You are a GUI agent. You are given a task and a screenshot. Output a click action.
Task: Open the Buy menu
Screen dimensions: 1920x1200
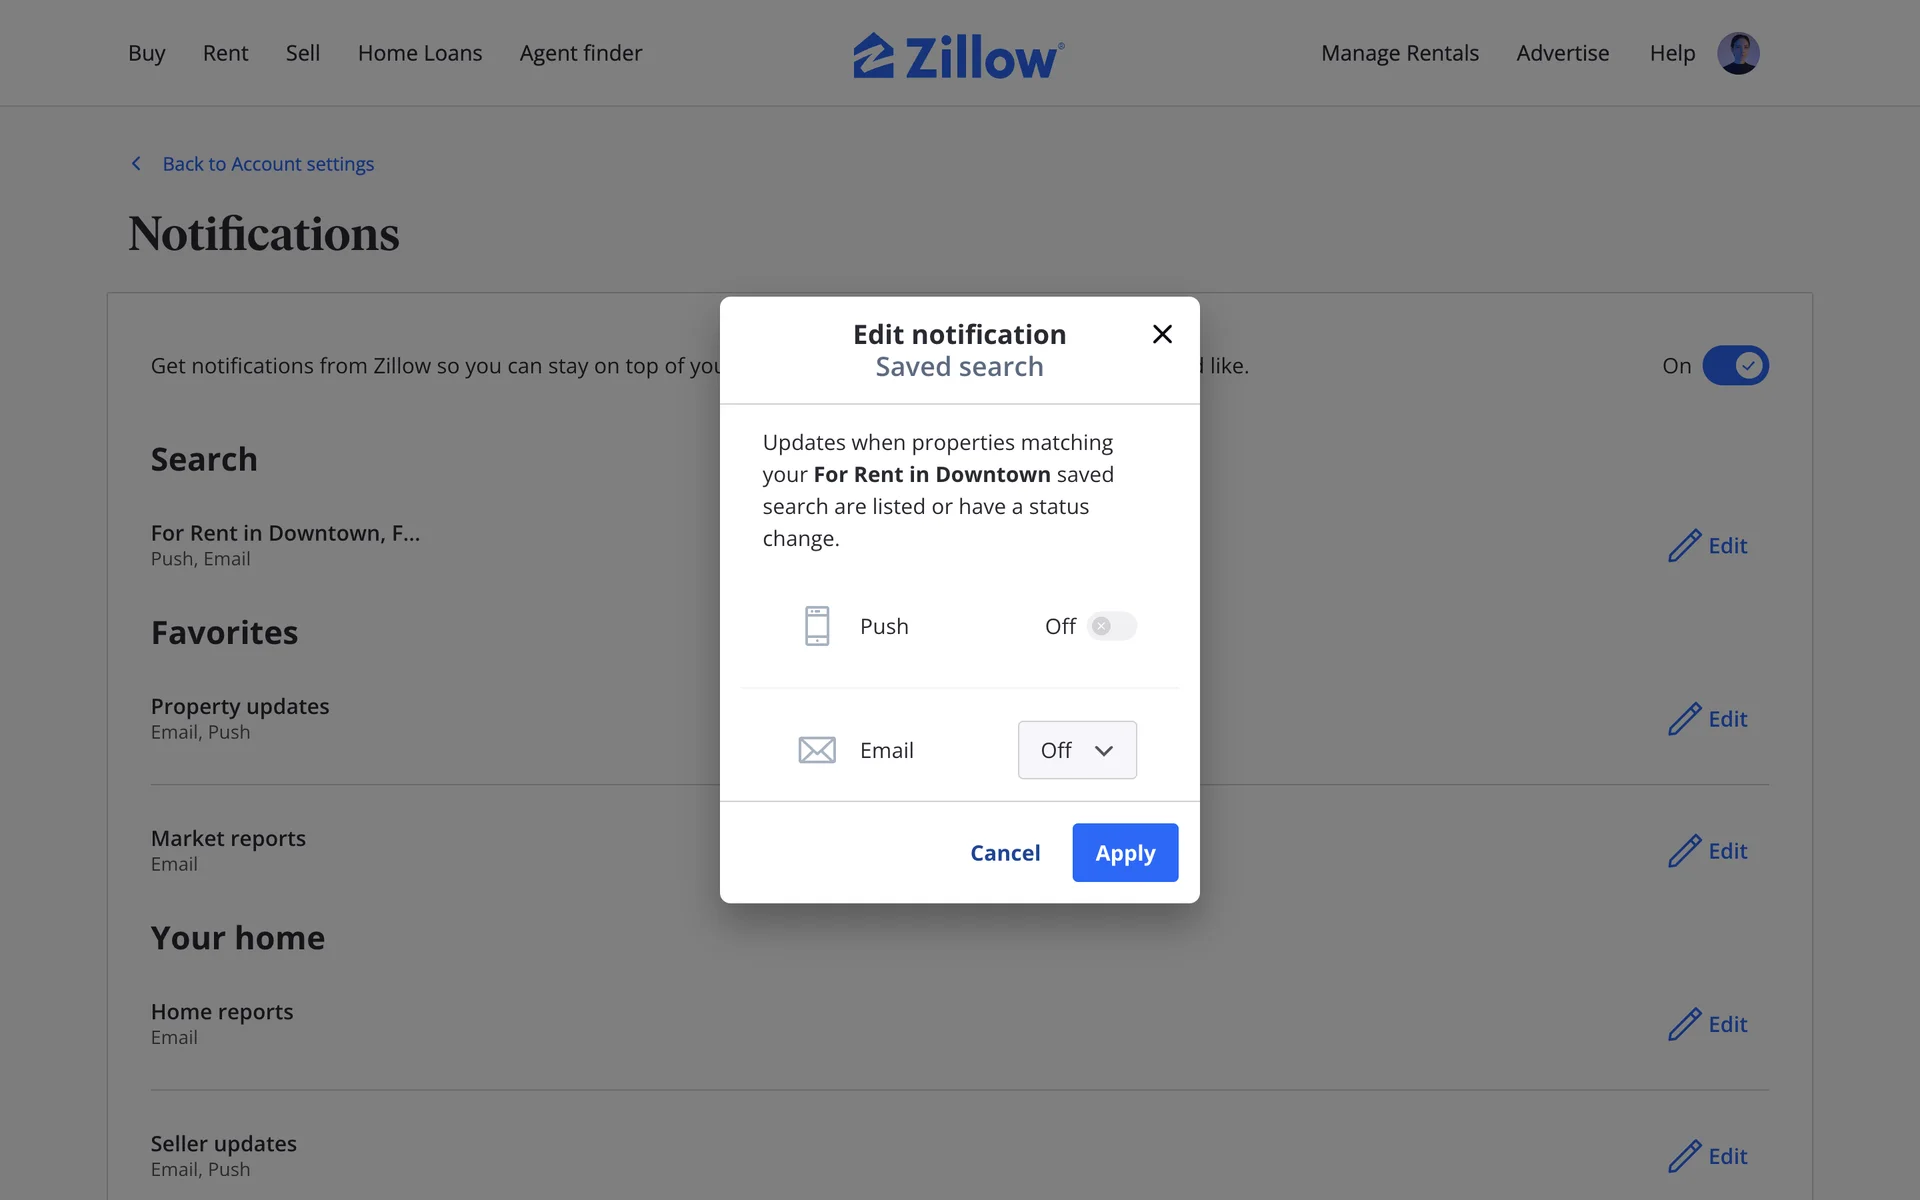click(146, 53)
